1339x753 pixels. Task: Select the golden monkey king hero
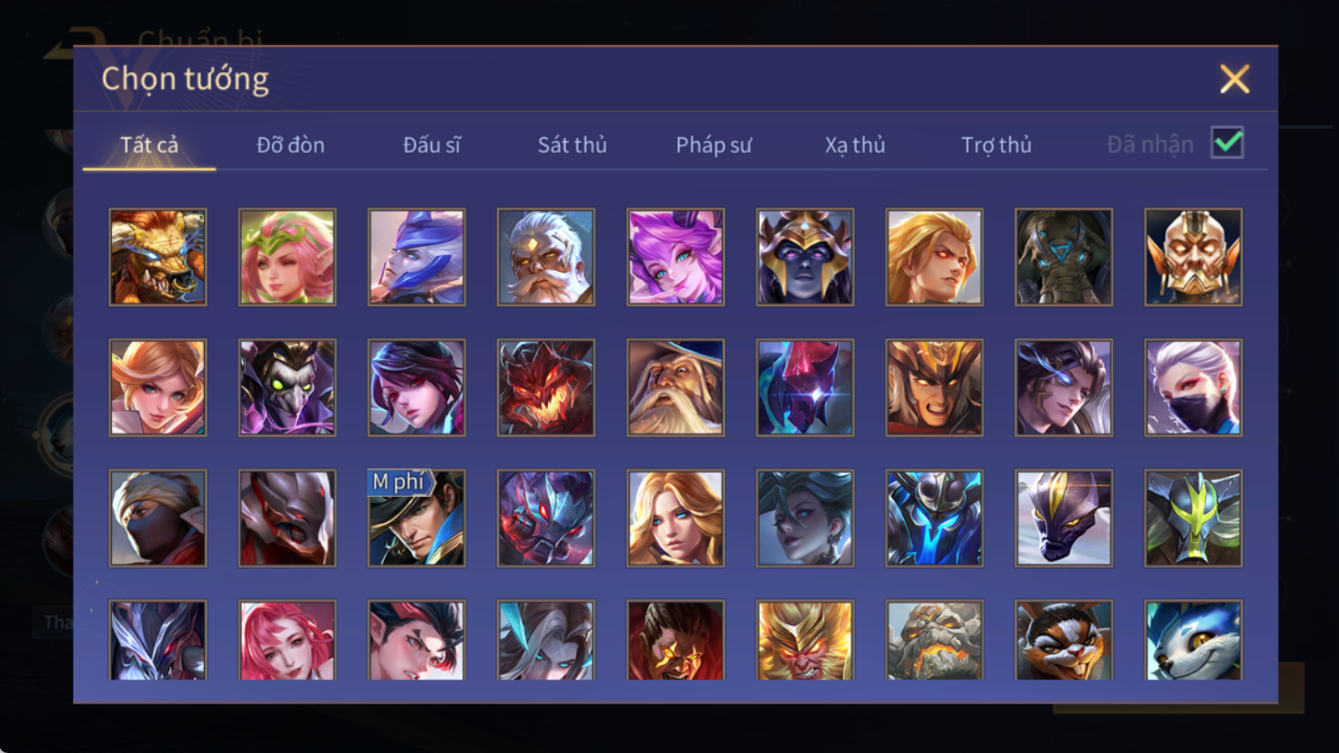pos(805,640)
